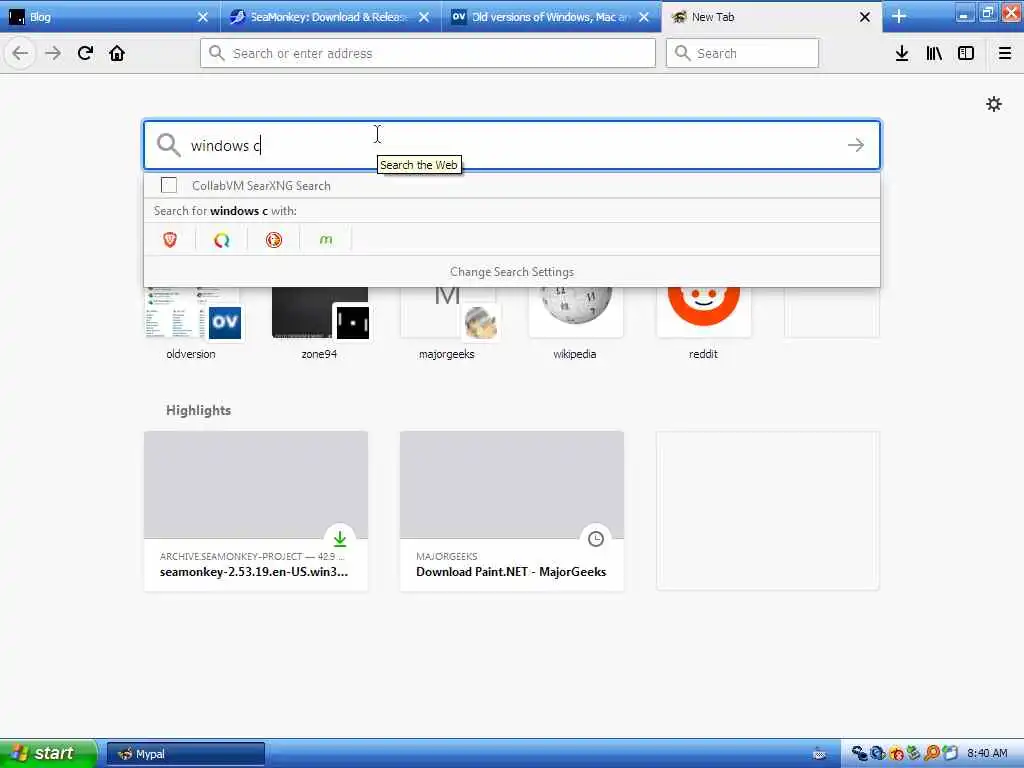Search with the green m engine icon
Image resolution: width=1024 pixels, height=768 pixels.
[x=326, y=240]
